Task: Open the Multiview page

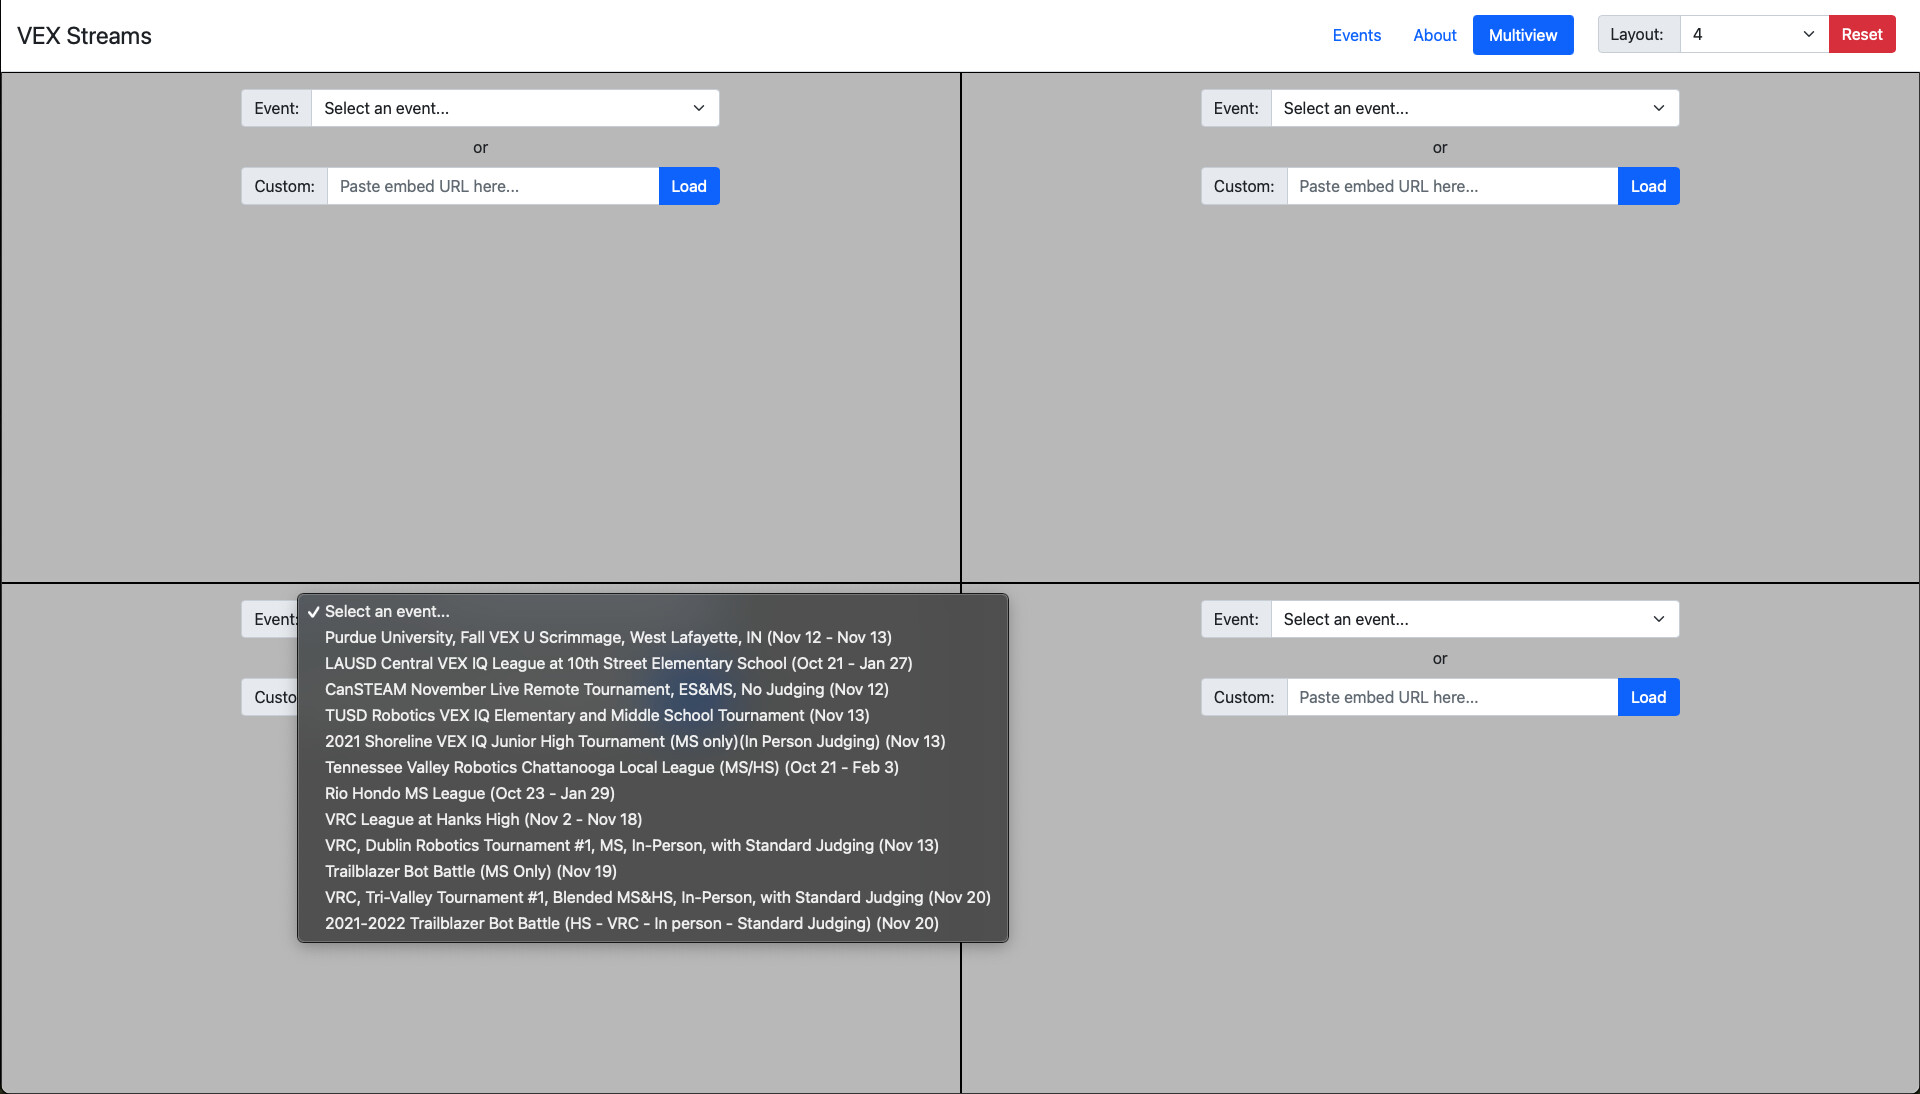Action: [1522, 35]
